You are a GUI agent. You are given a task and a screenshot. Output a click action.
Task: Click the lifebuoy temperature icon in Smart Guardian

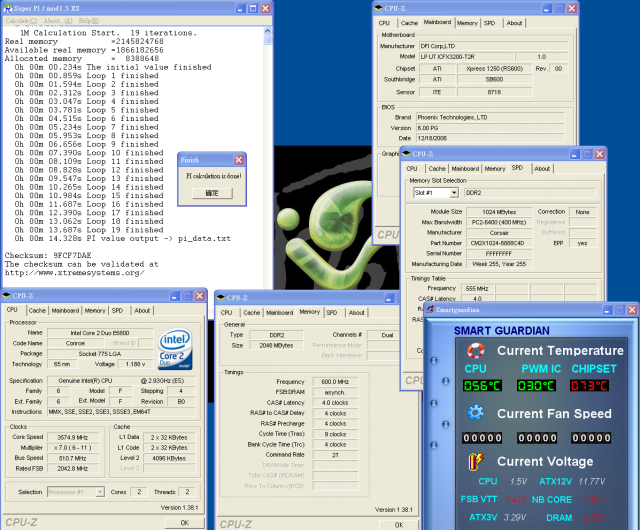coord(476,350)
